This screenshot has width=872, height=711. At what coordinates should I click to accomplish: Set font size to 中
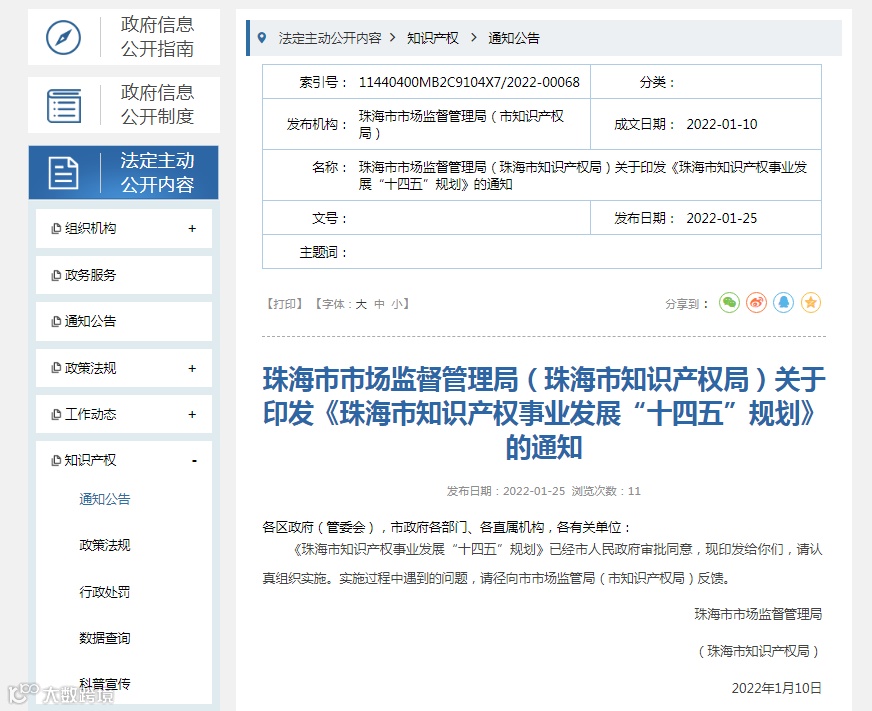coord(379,304)
